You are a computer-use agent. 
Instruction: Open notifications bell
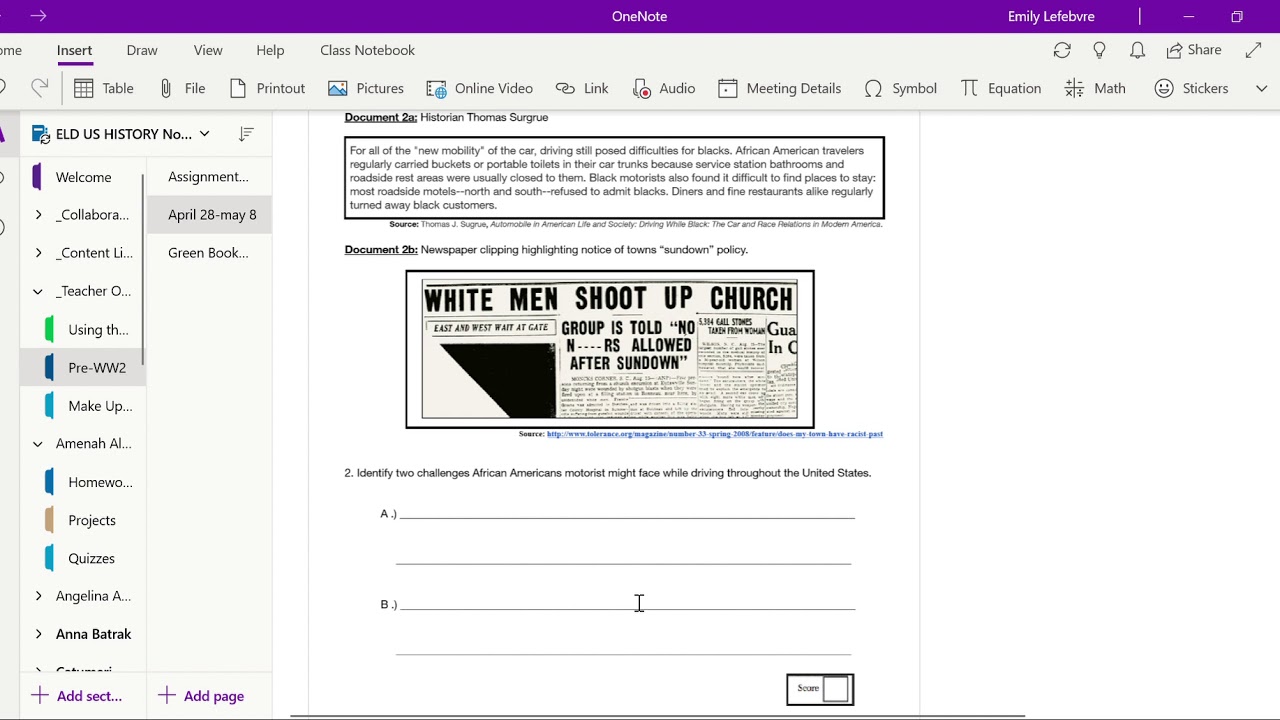[1137, 50]
